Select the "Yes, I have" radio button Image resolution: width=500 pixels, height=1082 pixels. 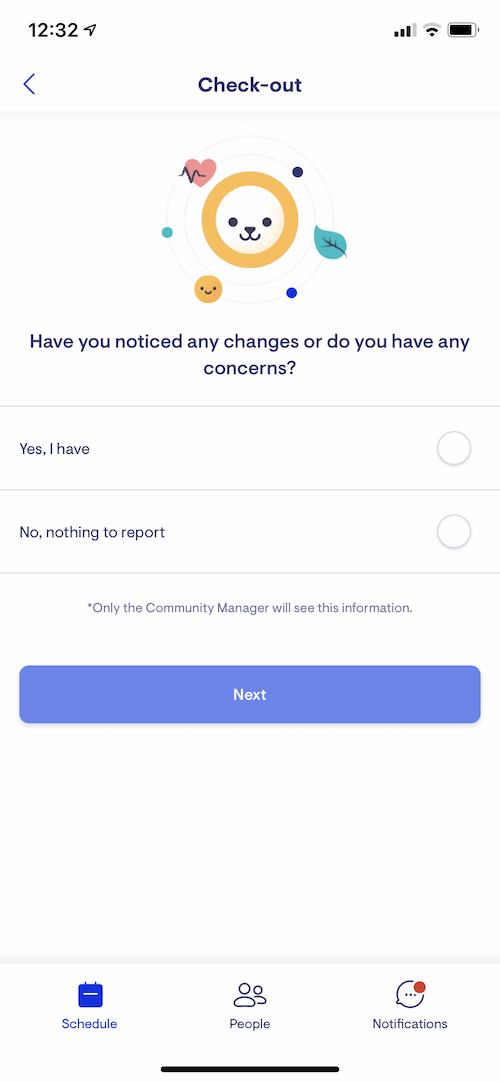(x=454, y=449)
